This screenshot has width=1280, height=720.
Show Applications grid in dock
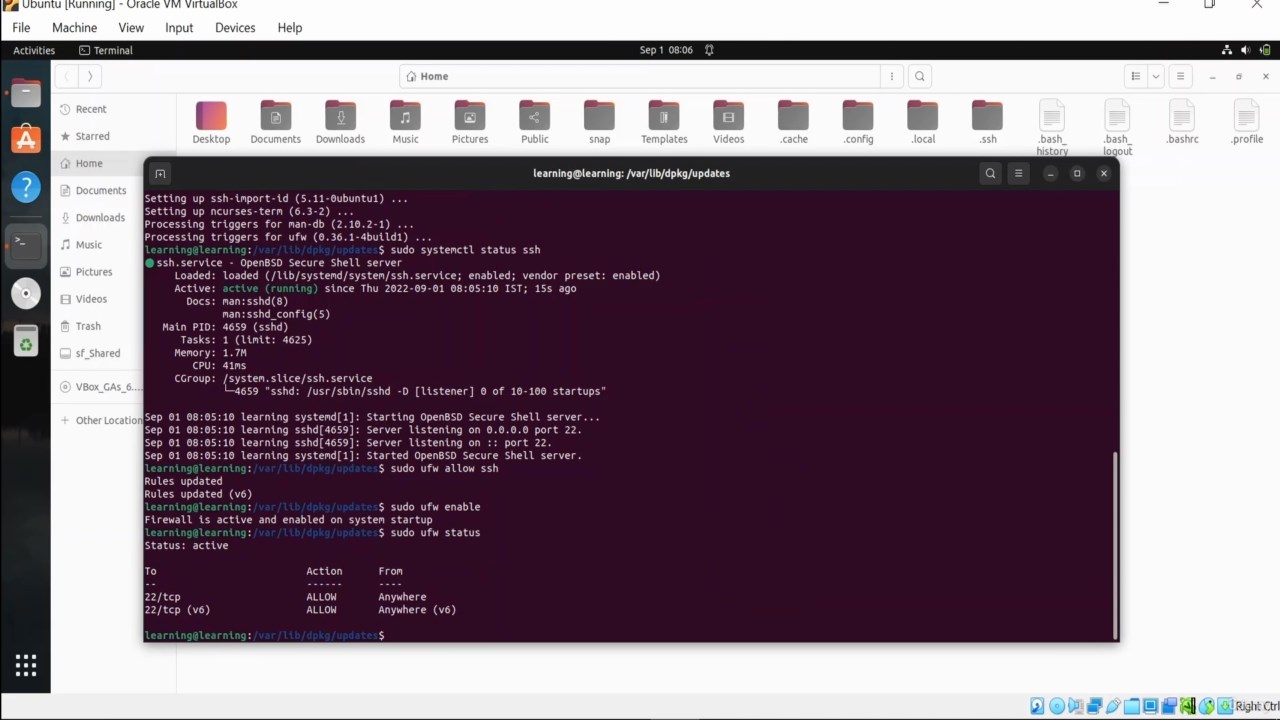pos(26,665)
